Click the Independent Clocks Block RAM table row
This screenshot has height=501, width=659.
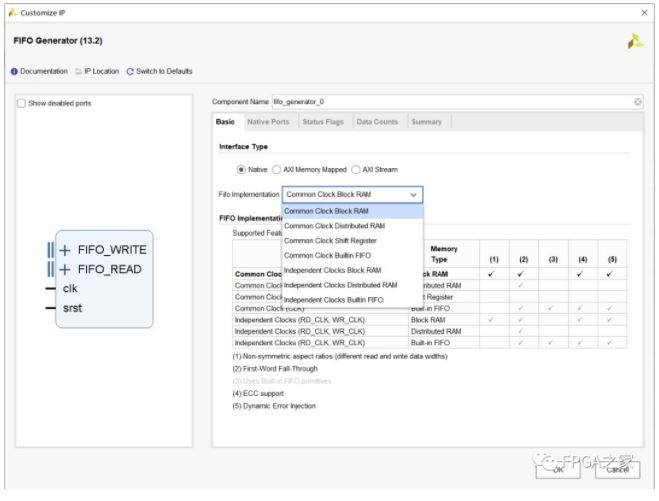pyautogui.click(x=430, y=320)
